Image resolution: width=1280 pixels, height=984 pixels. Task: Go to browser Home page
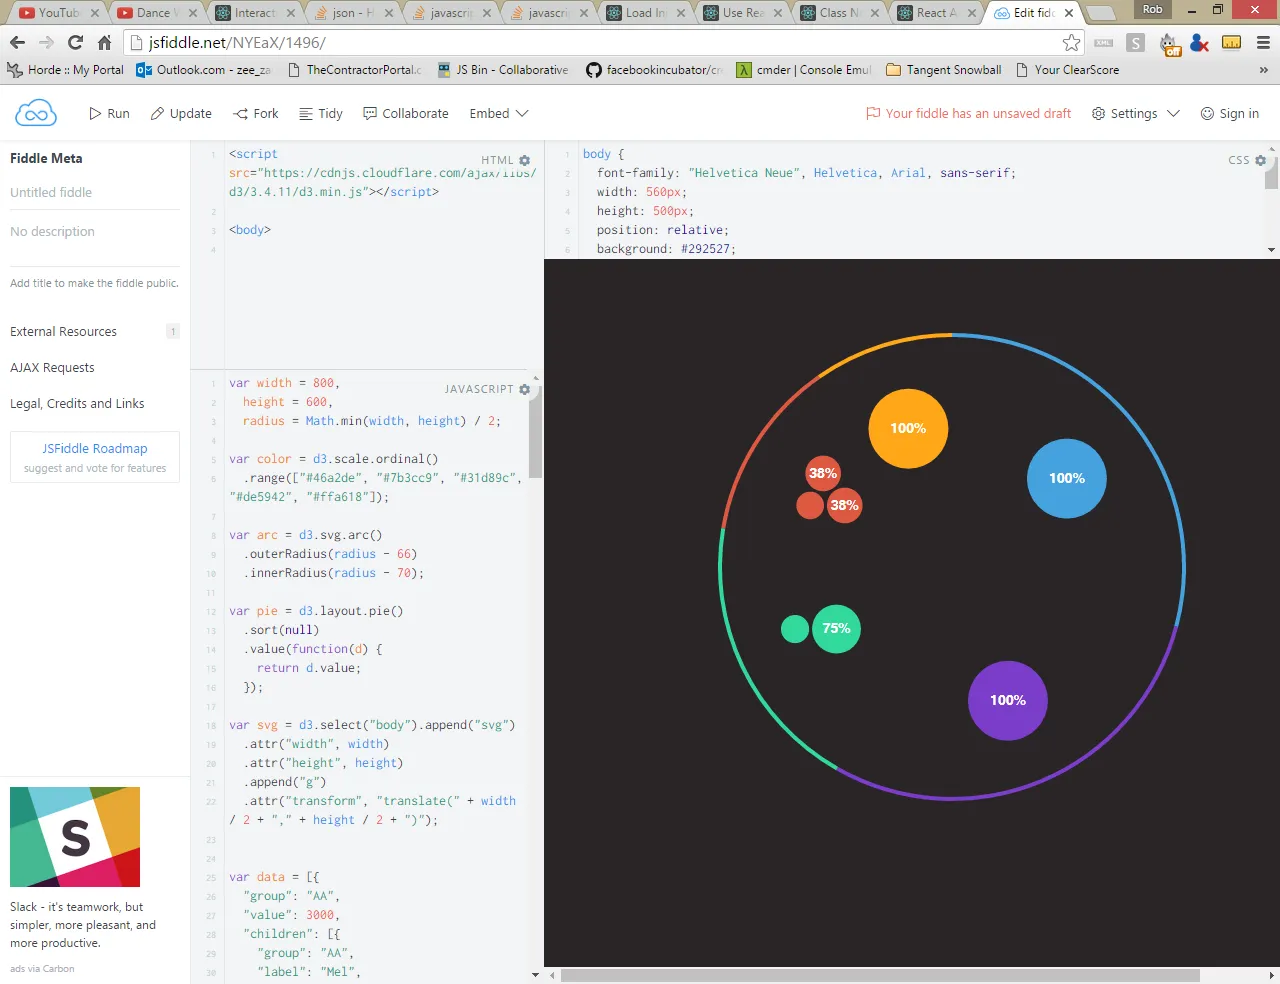pyautogui.click(x=104, y=42)
